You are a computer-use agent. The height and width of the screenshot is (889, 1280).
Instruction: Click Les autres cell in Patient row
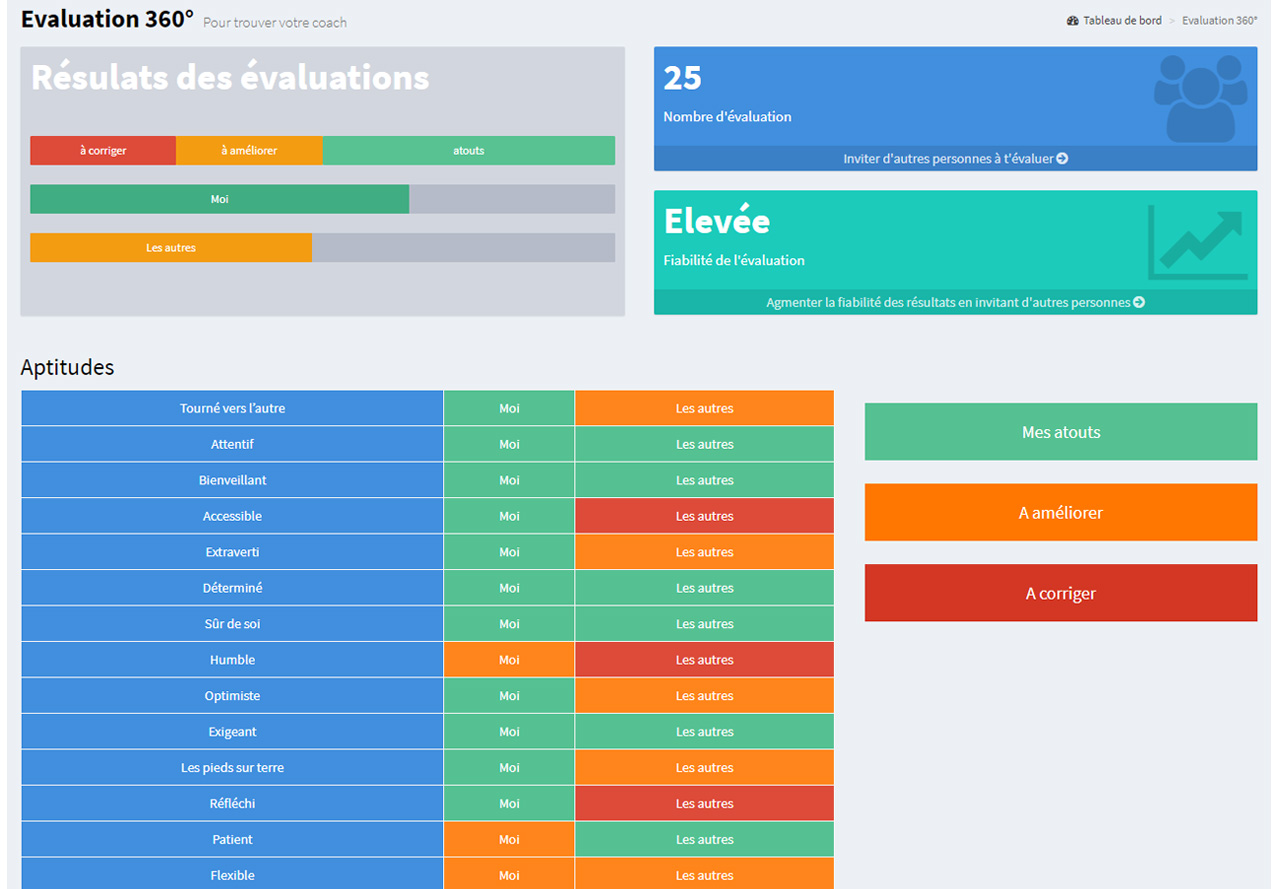(704, 840)
